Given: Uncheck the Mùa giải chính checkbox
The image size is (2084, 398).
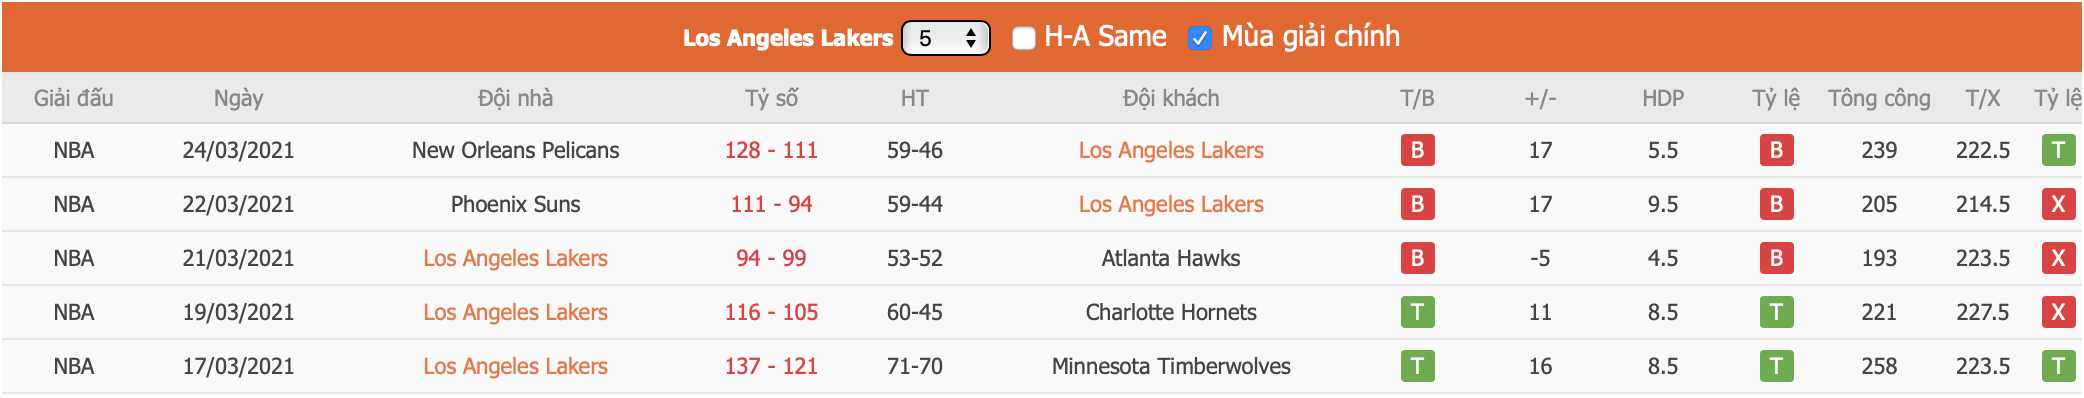Looking at the screenshot, I should click(1199, 38).
